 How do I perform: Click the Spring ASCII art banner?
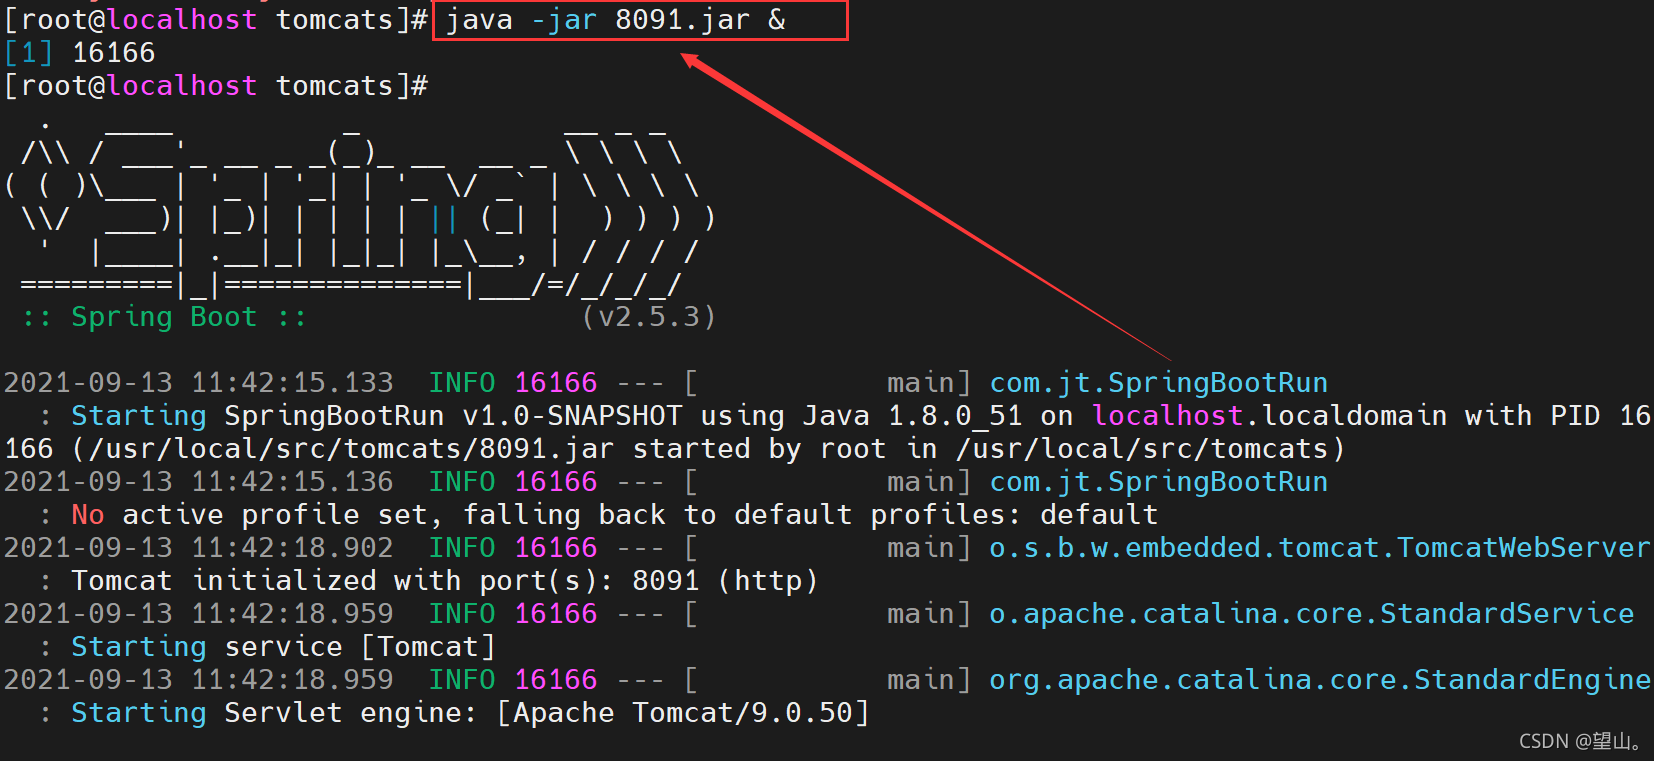coord(360,210)
